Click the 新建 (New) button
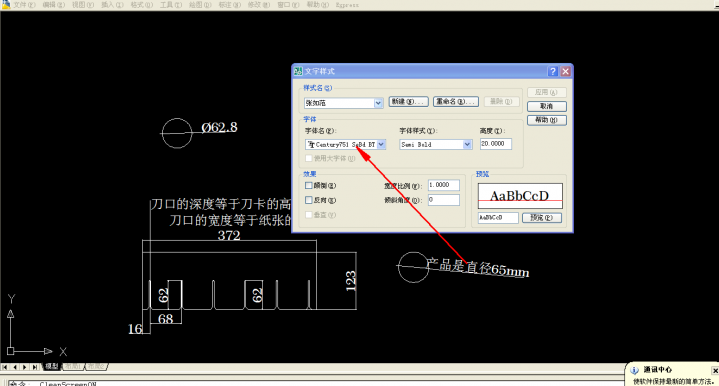 click(x=409, y=101)
